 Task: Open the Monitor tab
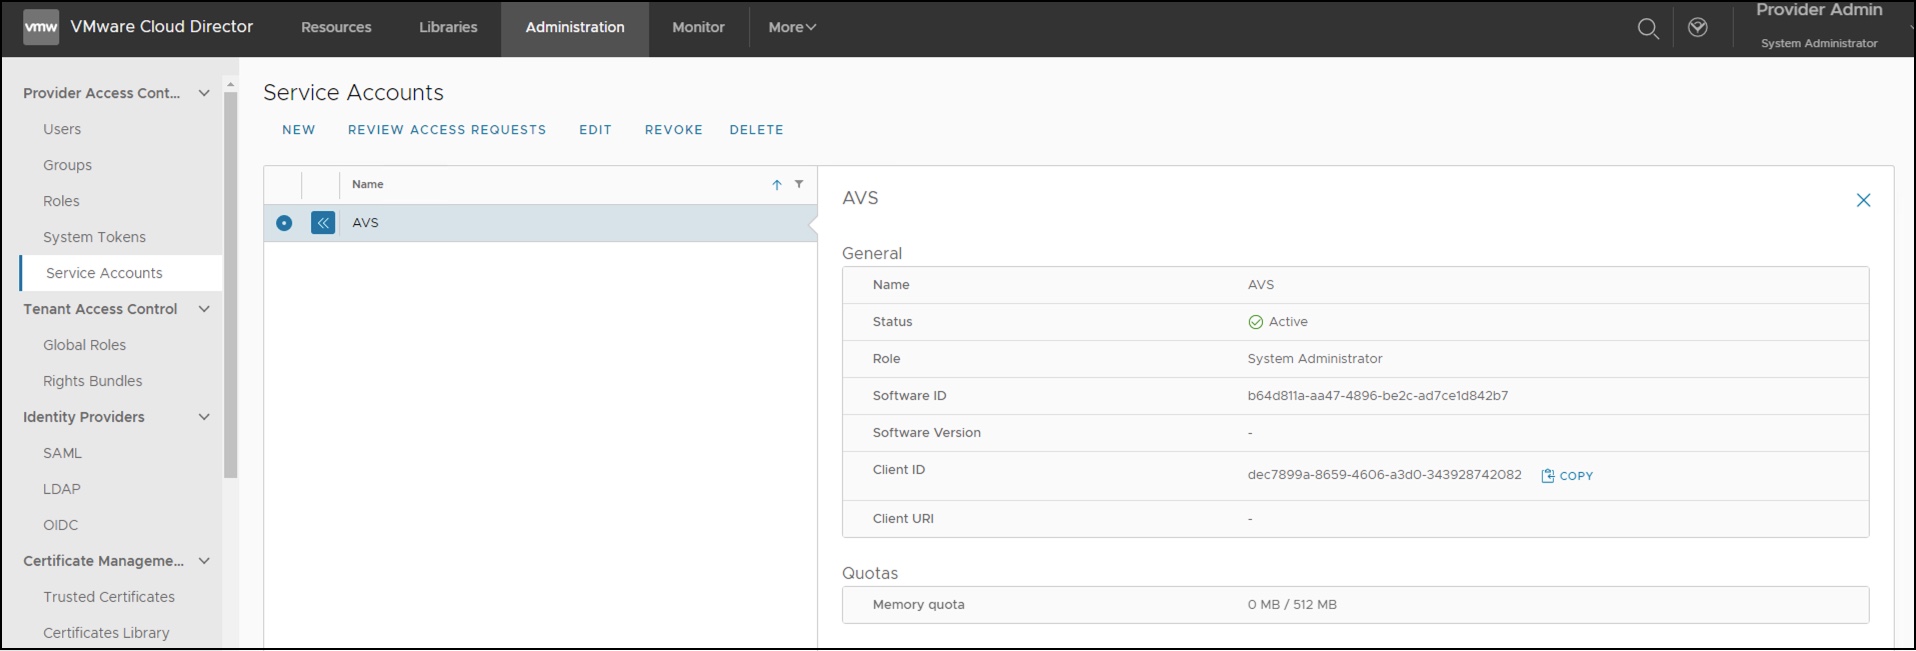tap(698, 28)
